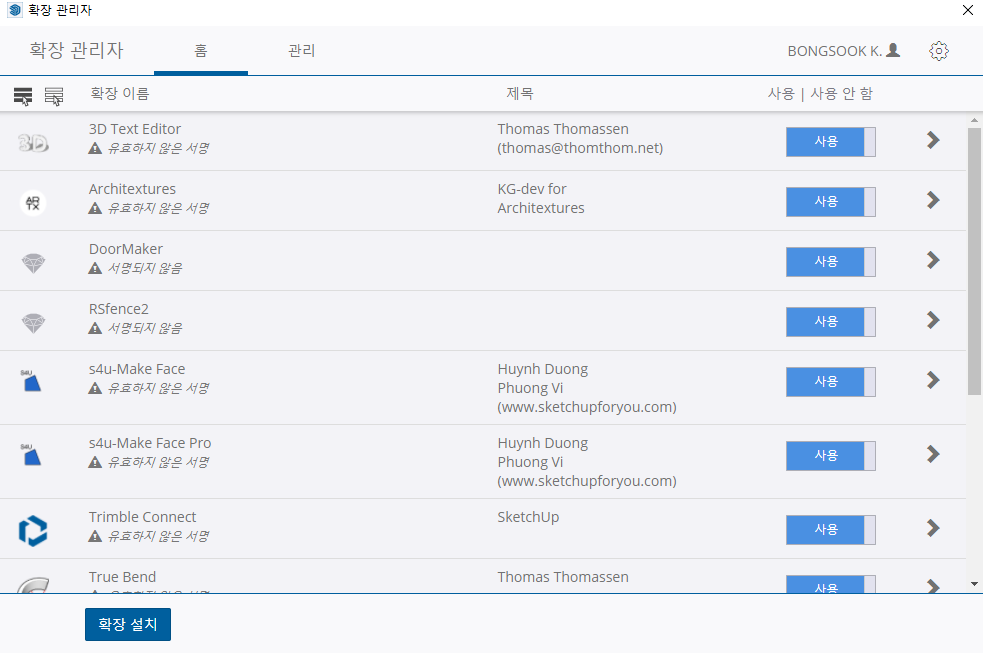Screen dimensions: 983x653
Task: Close the 확장 관리자 window
Action: coord(967,10)
